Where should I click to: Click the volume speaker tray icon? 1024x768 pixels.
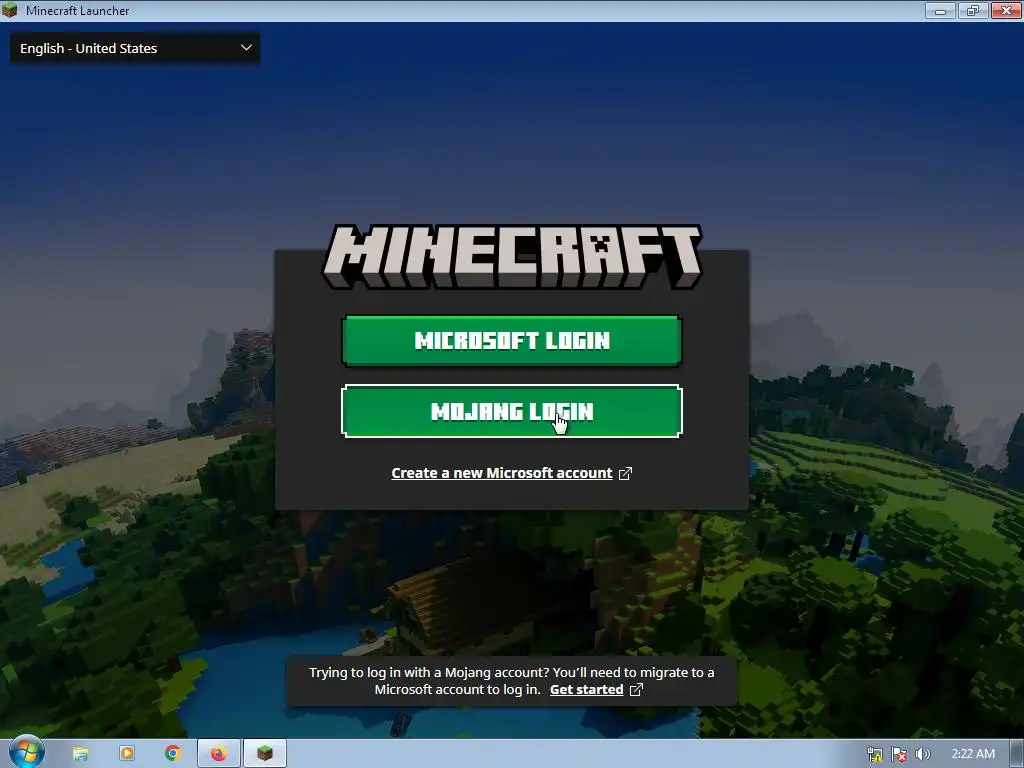pyautogui.click(x=923, y=754)
